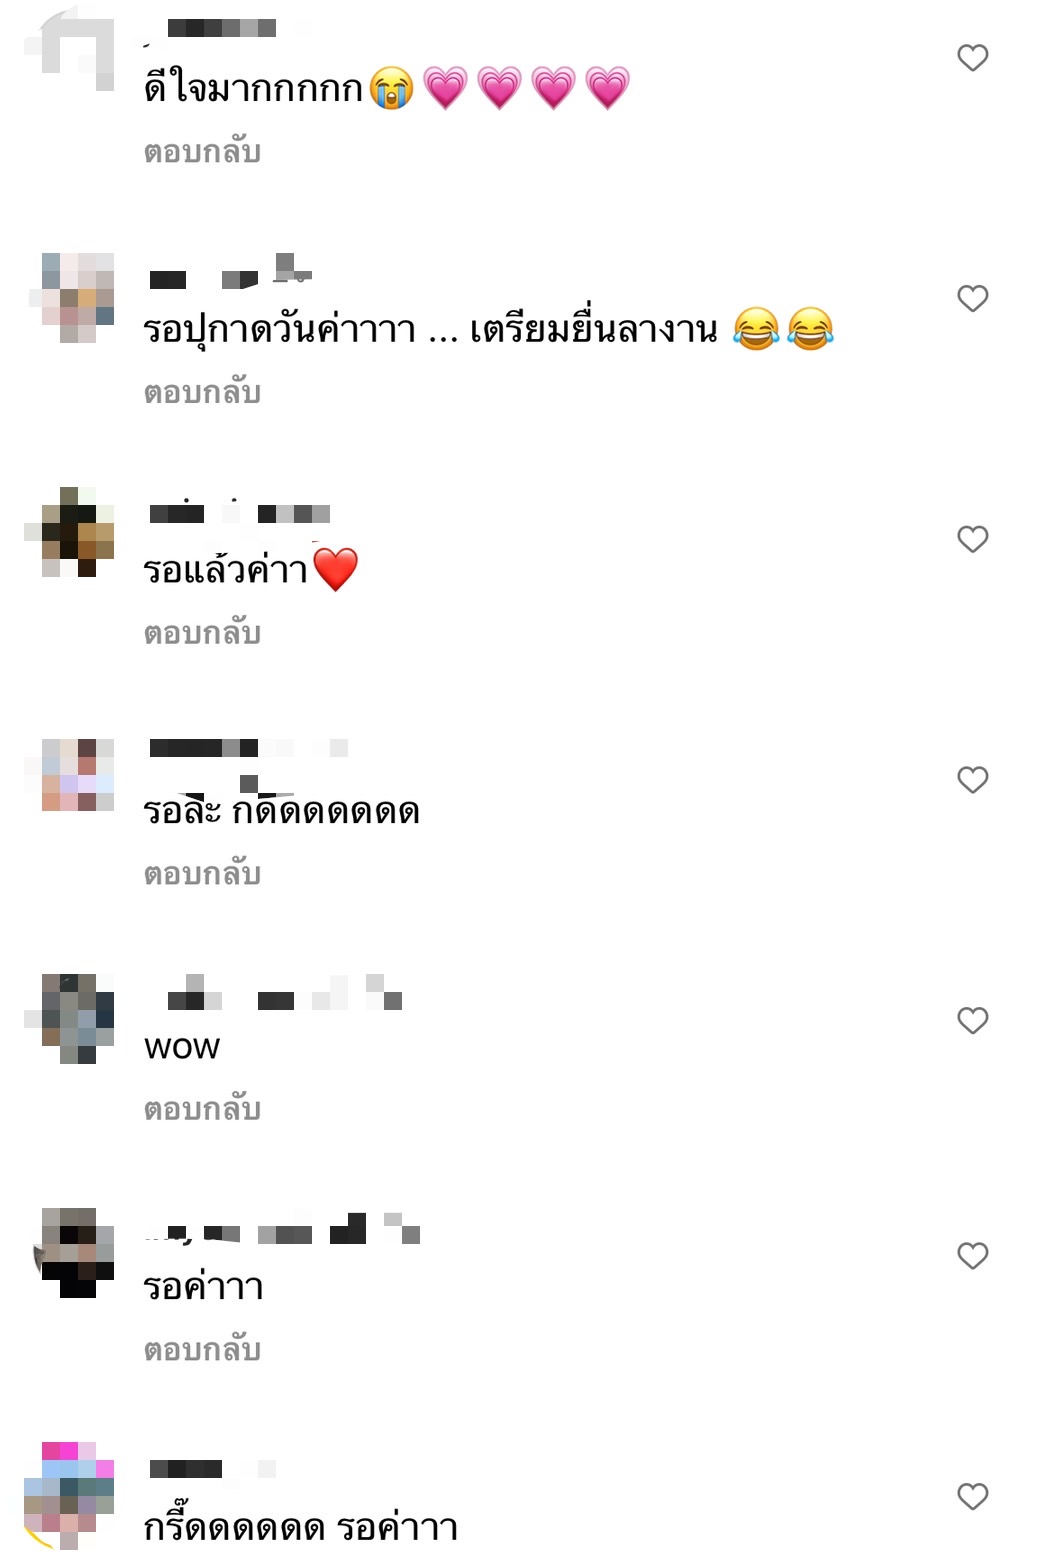Open username above the "wow" comment
This screenshot has width=1054, height=1556.
(285, 993)
